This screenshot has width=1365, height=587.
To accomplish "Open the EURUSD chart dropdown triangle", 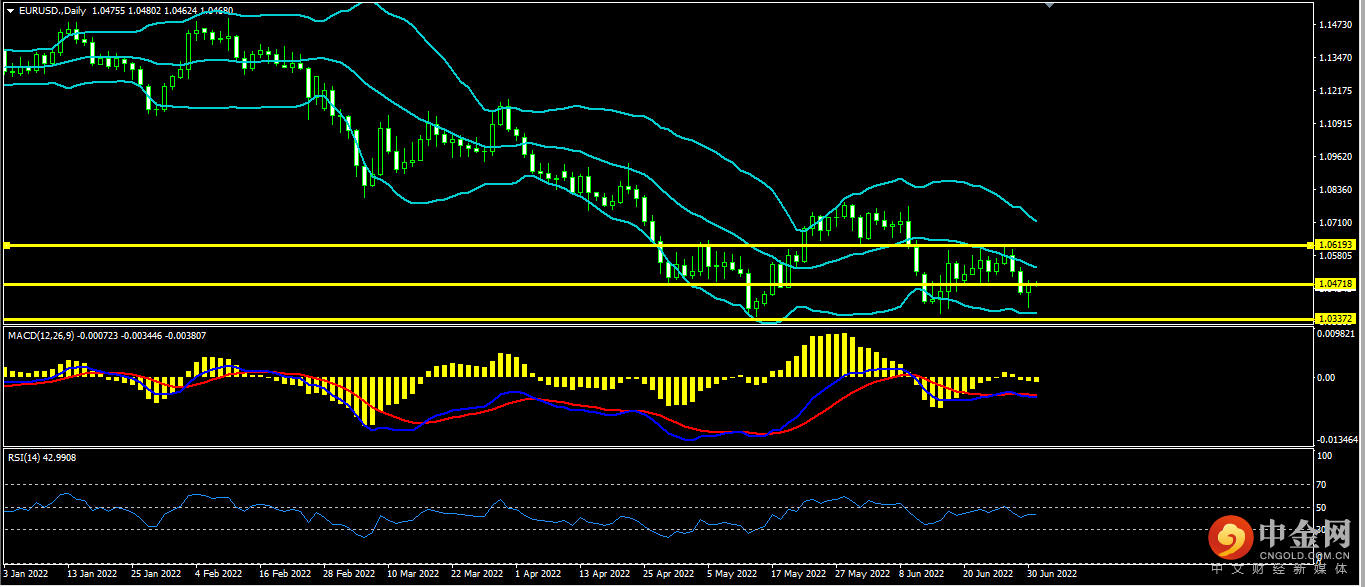I will click(9, 10).
